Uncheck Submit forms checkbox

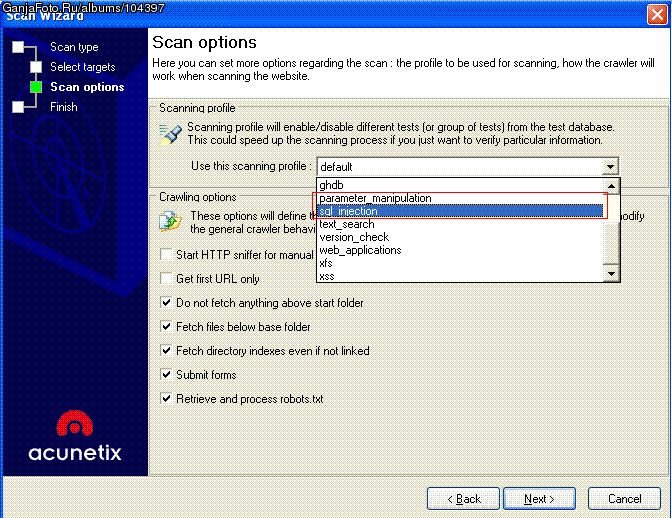click(x=167, y=375)
